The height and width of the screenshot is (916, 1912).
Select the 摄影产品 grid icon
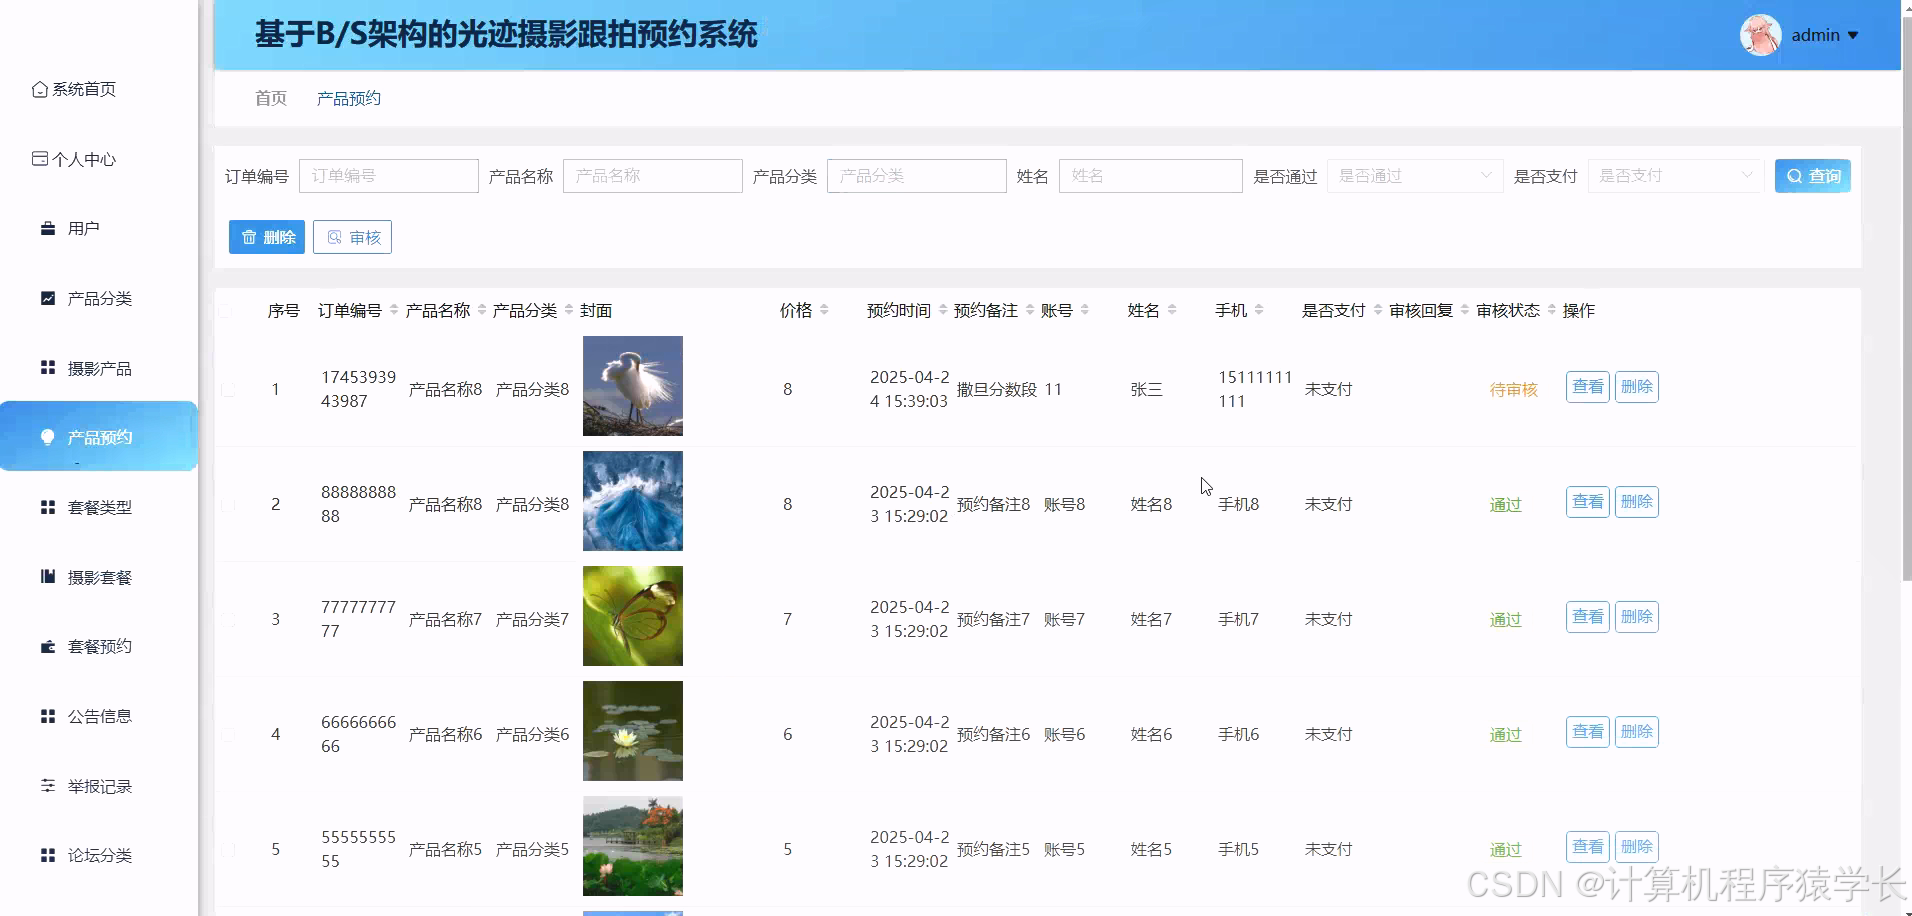[47, 367]
